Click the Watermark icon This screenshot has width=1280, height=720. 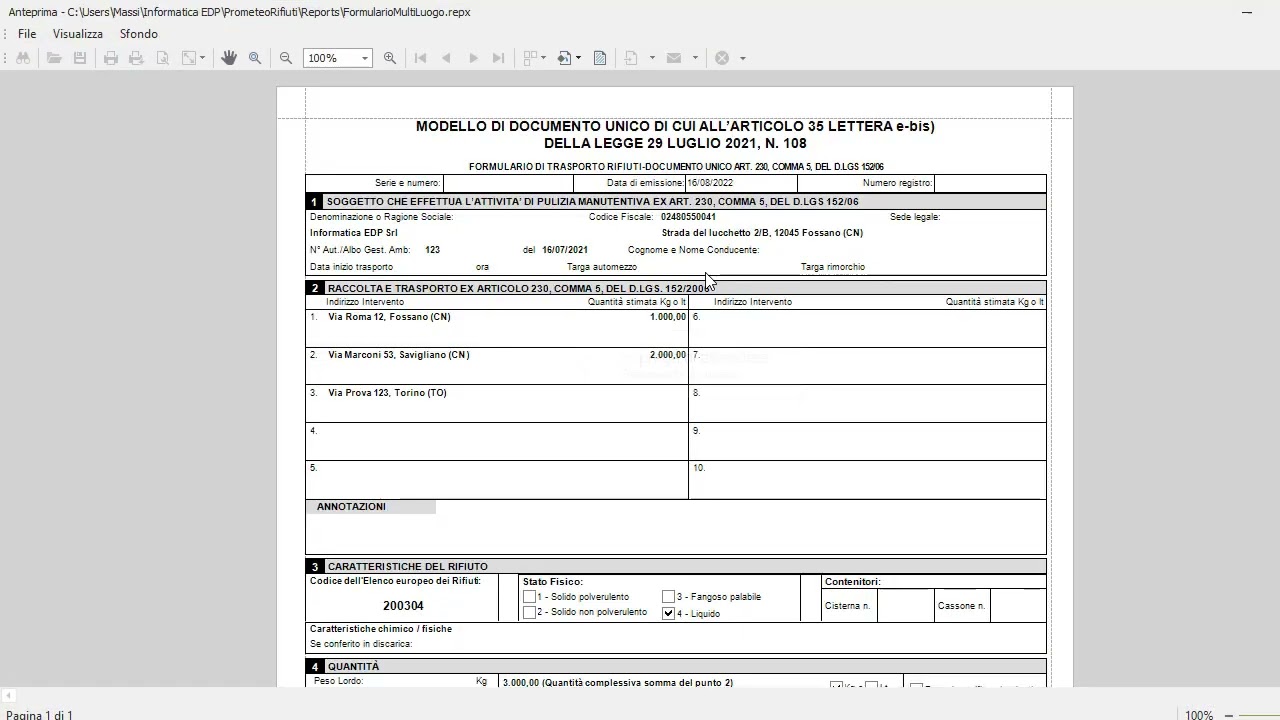tap(600, 58)
